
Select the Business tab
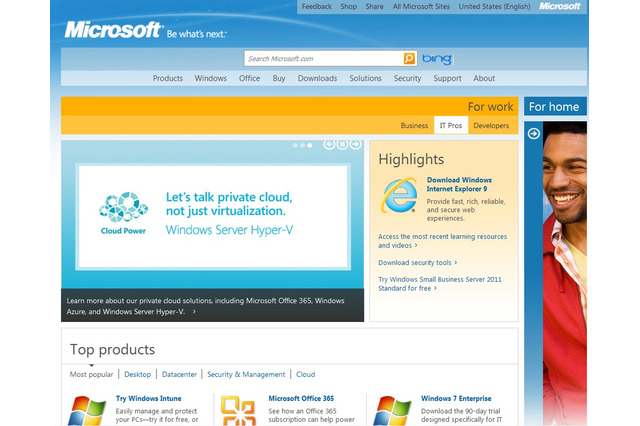[x=414, y=126]
